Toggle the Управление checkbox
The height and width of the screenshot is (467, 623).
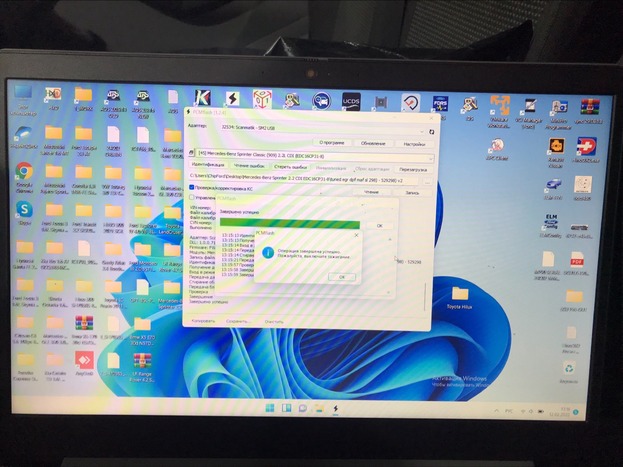(x=192, y=198)
